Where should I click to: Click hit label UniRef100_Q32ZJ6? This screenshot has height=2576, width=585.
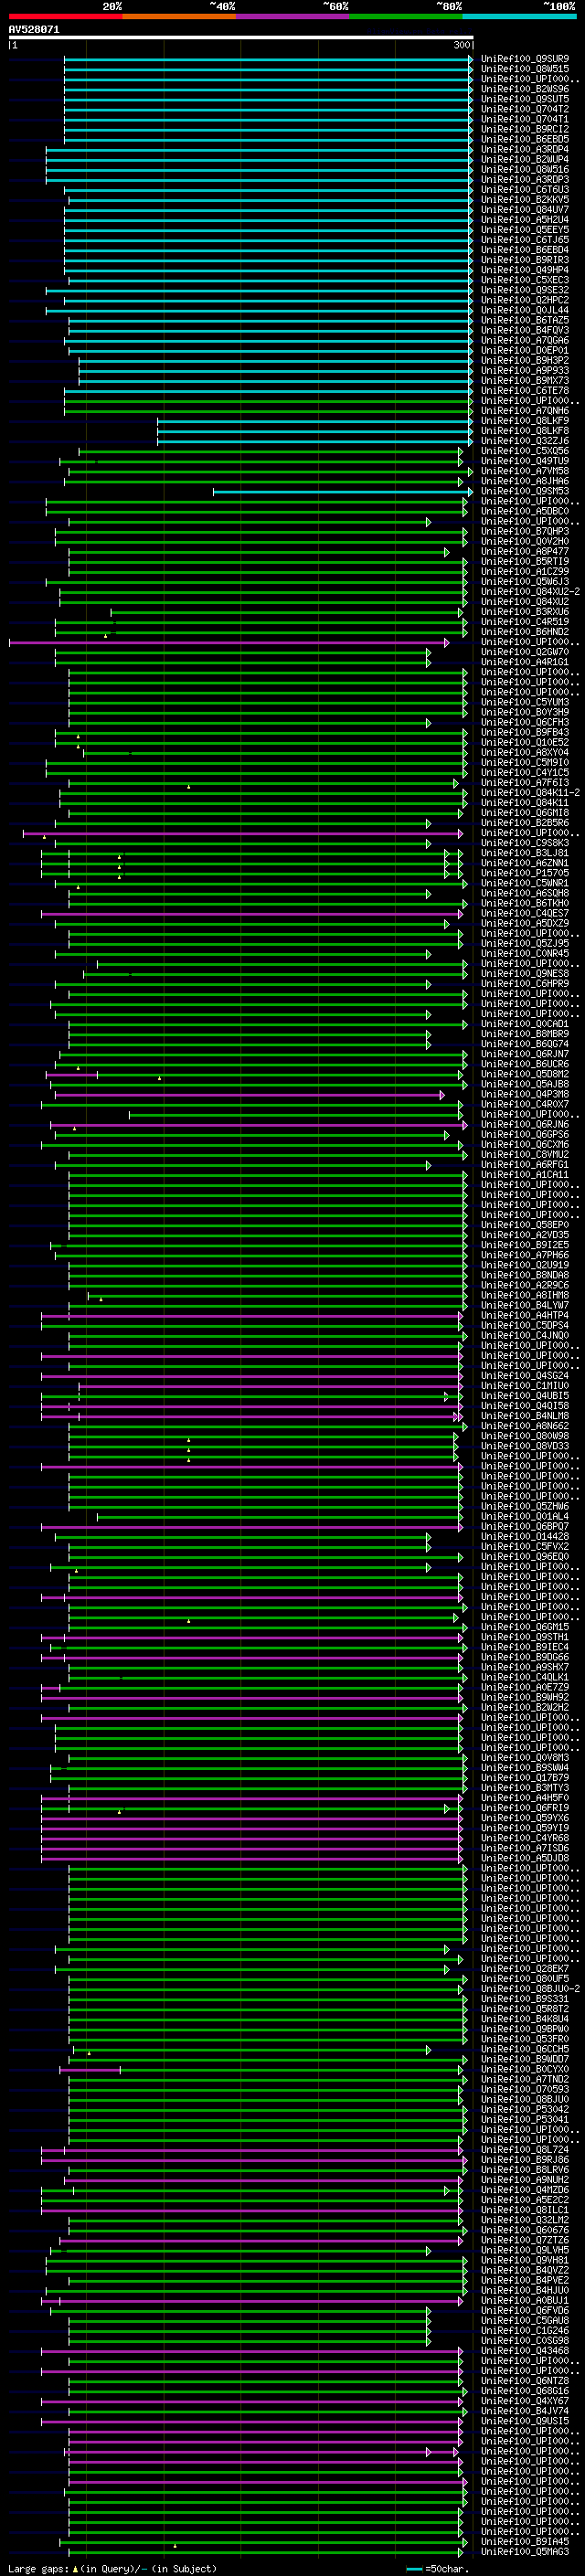pos(525,441)
